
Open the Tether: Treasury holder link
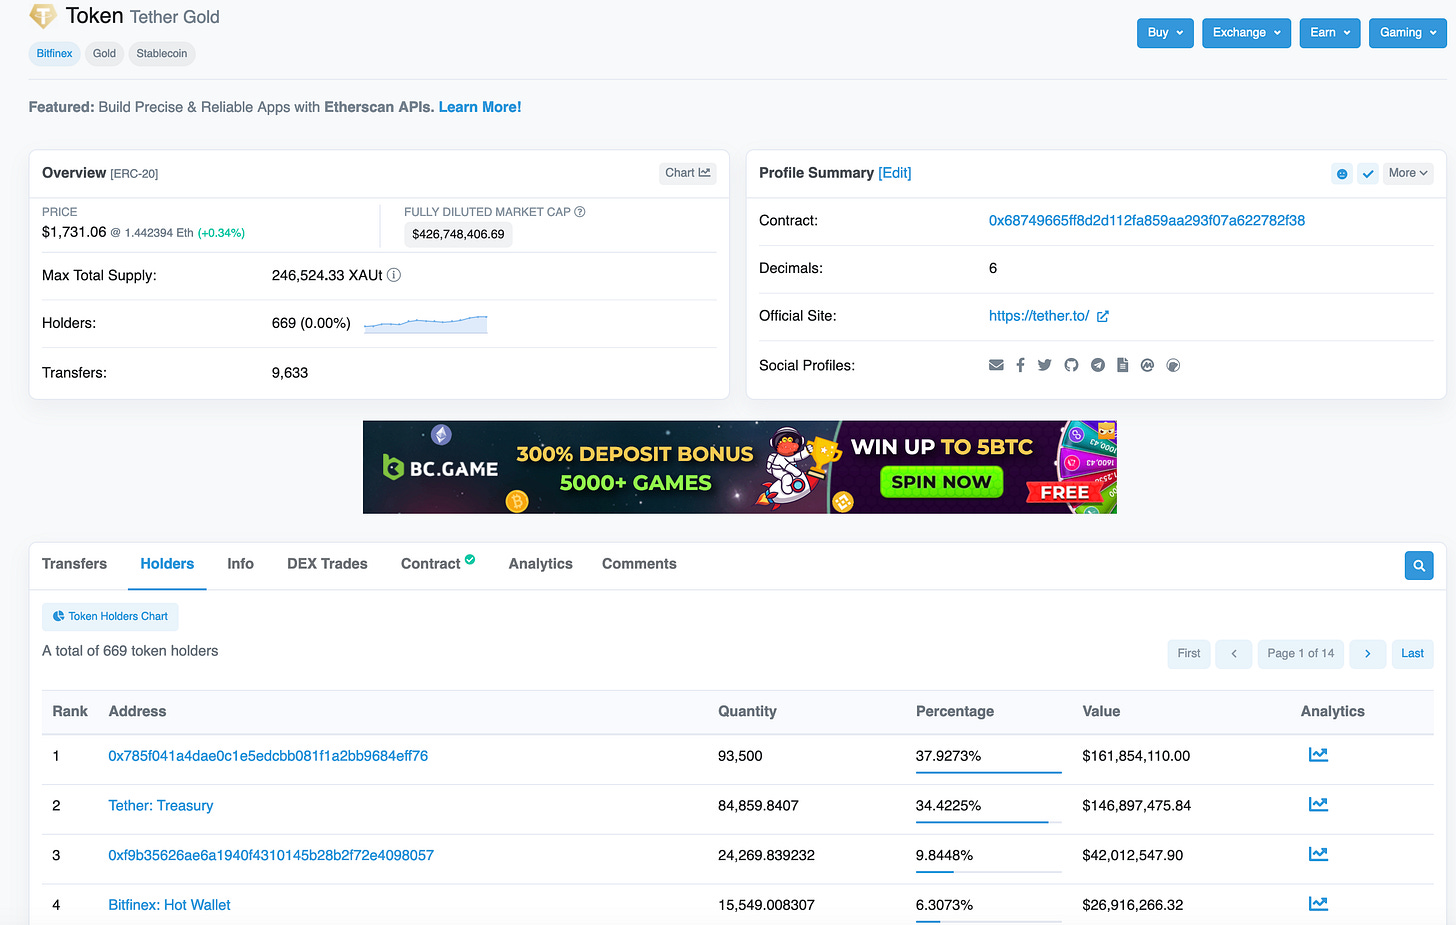point(161,806)
